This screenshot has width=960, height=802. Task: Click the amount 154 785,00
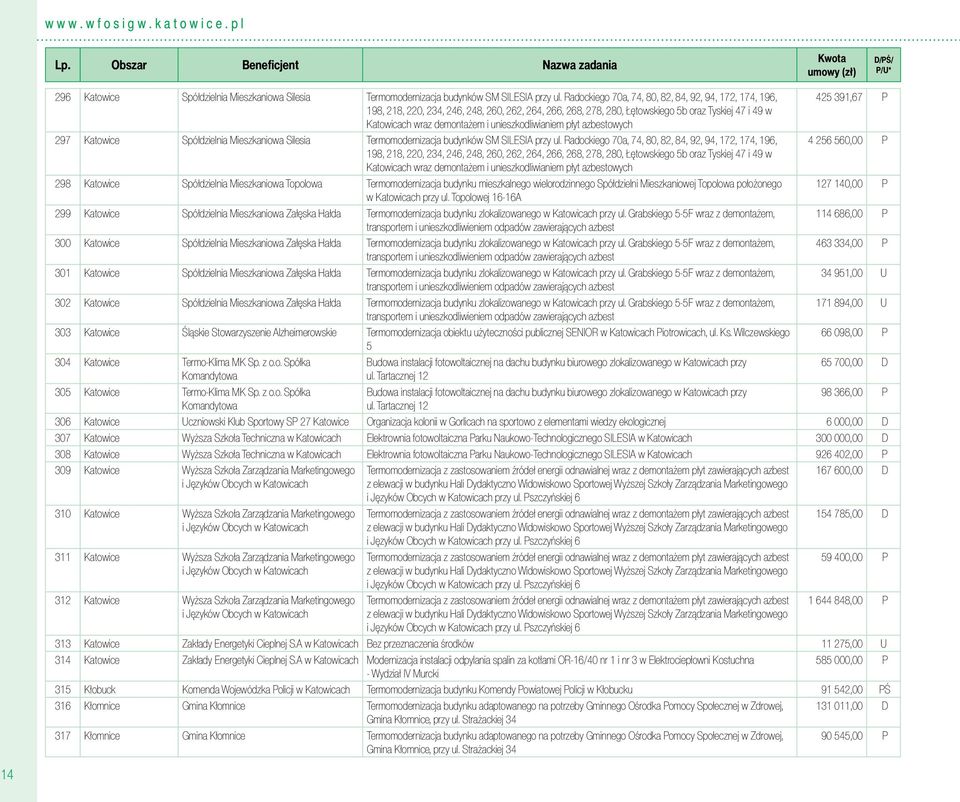[839, 515]
